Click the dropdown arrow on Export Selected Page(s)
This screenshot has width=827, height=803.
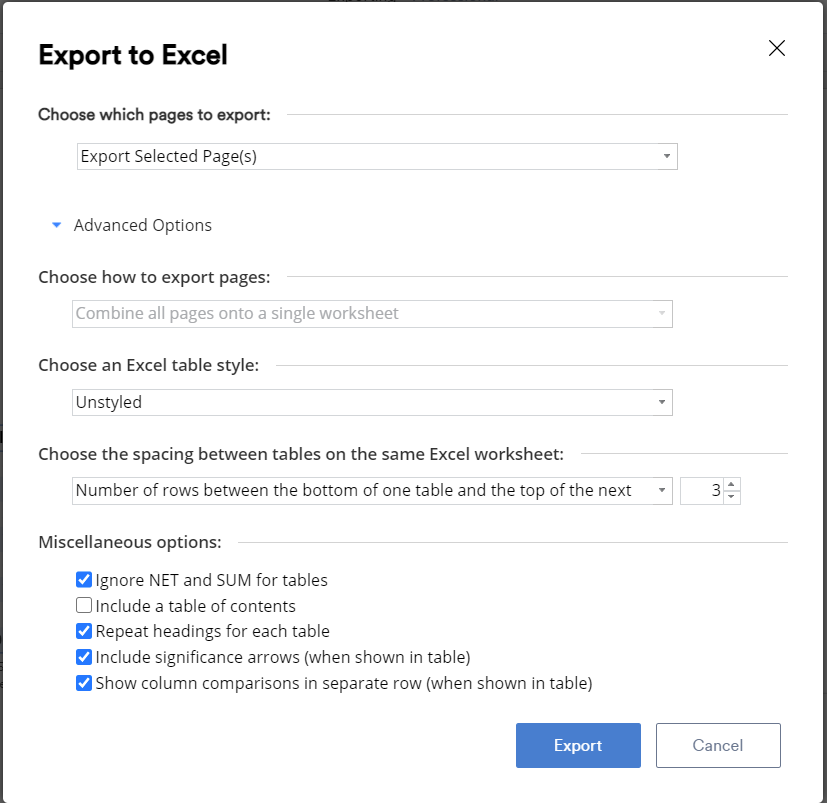(665, 156)
